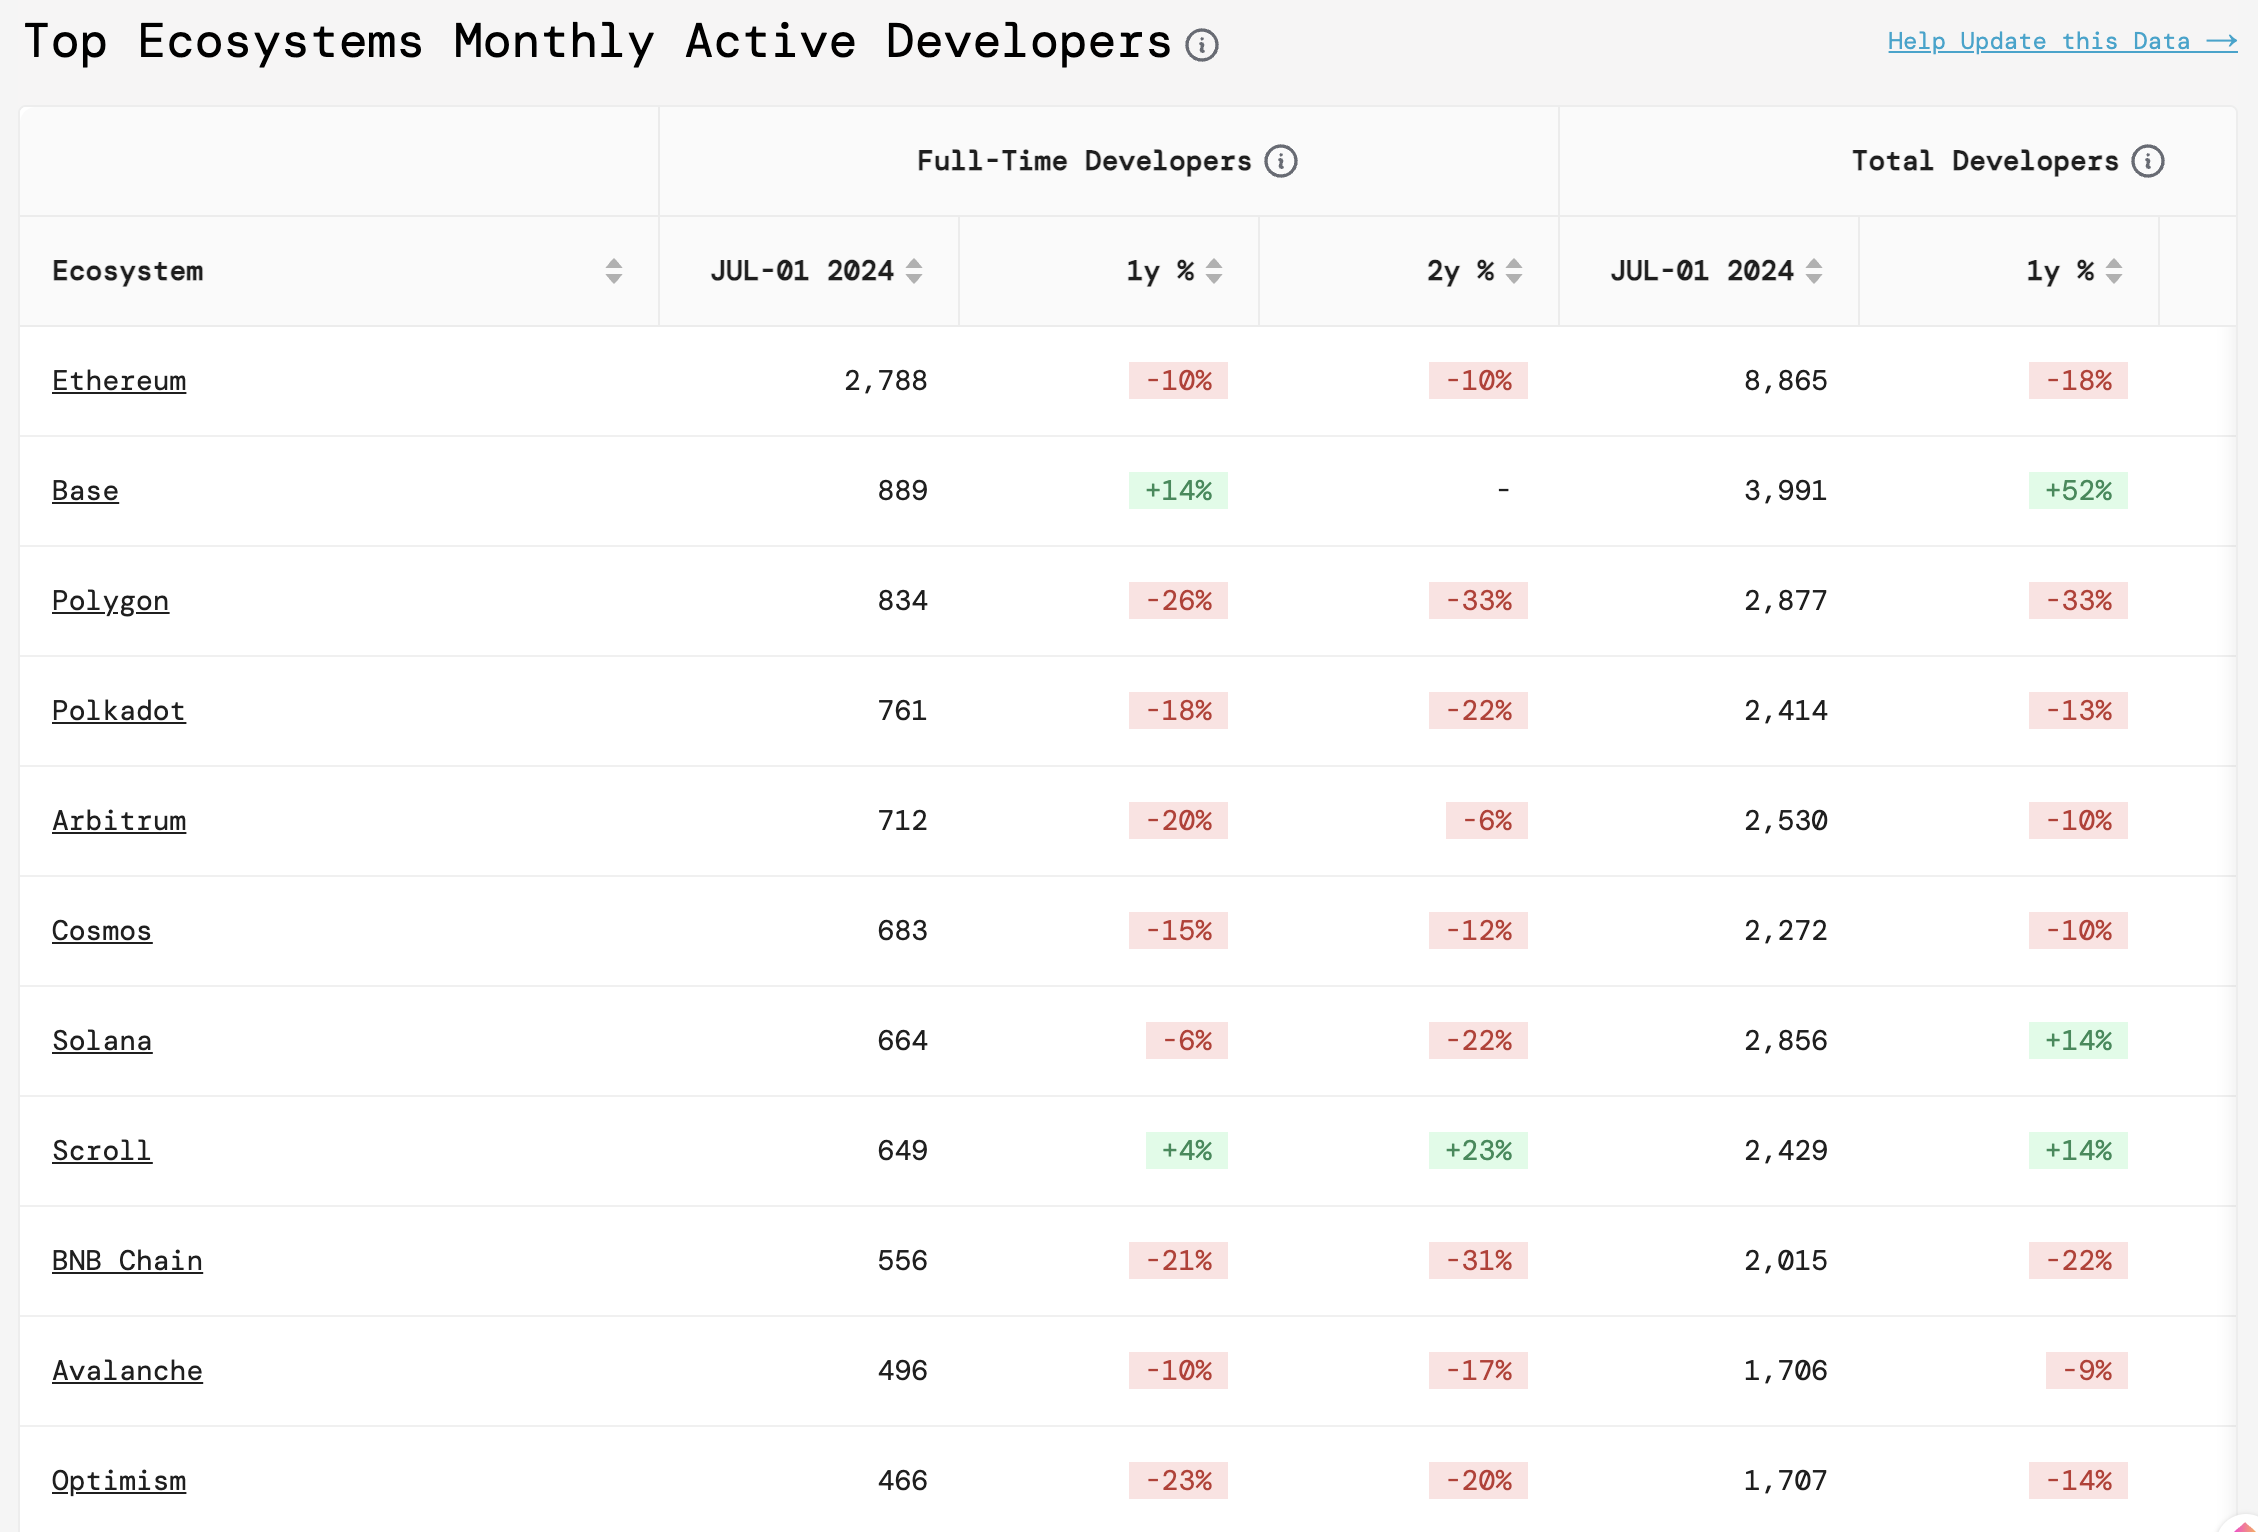Select Arbitrum full-time value 712
This screenshot has height=1532, width=2258.
[x=903, y=821]
